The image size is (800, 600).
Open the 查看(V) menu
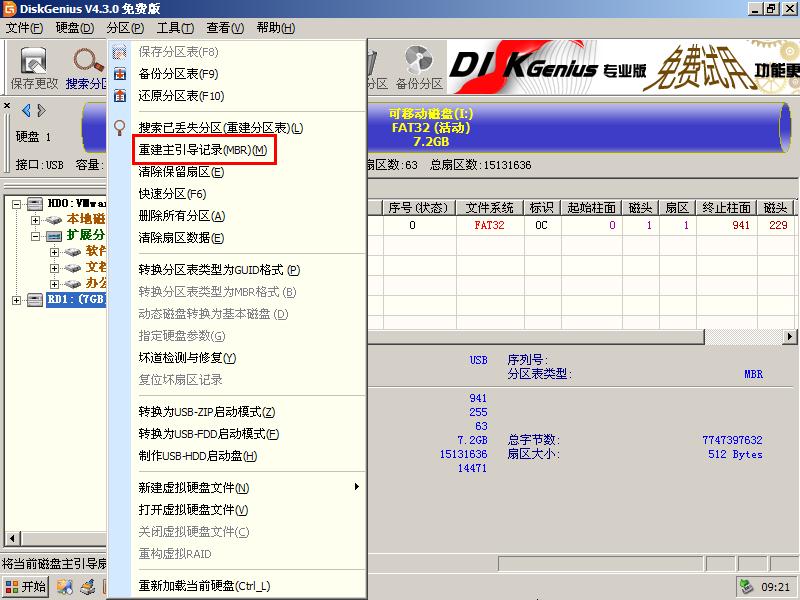pos(225,28)
